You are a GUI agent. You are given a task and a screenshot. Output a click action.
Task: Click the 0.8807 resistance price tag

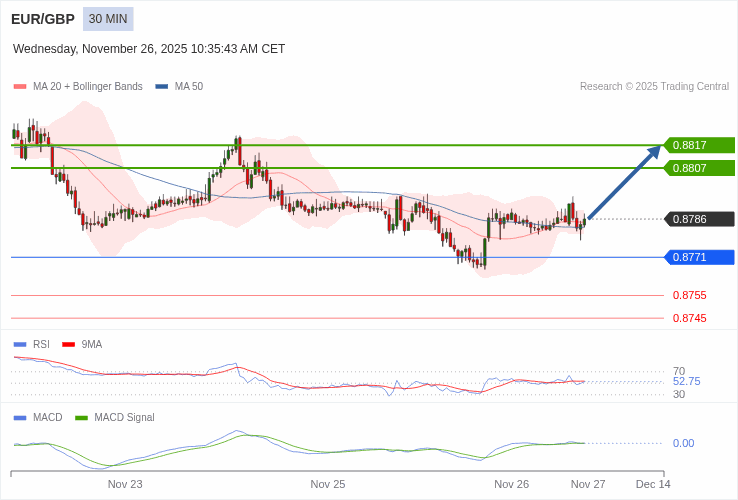click(x=699, y=168)
